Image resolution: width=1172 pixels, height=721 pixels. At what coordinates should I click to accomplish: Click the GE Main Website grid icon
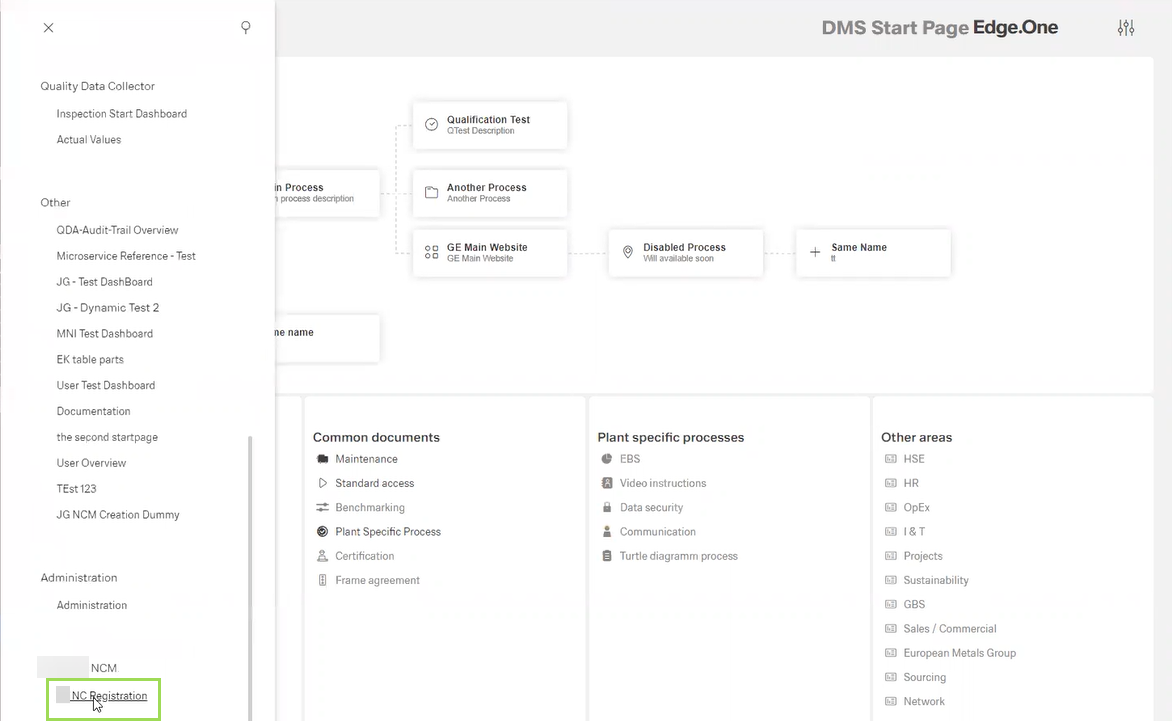tap(432, 253)
